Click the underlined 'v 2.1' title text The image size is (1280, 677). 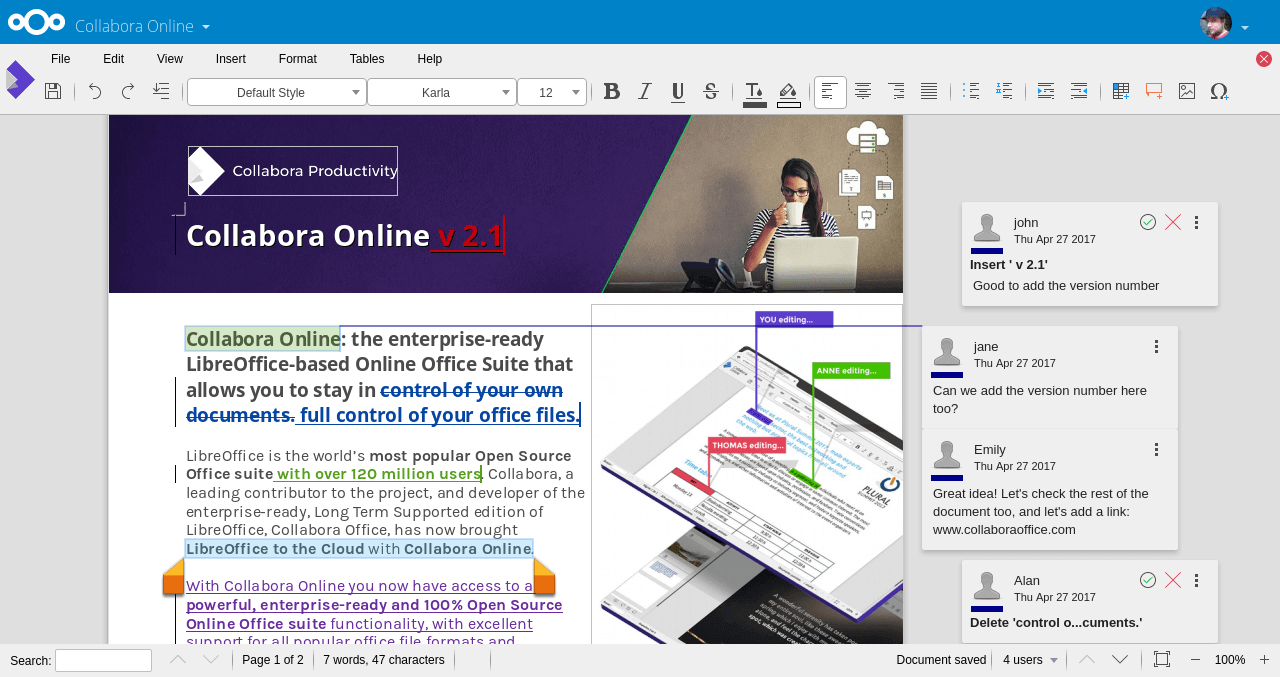(470, 235)
